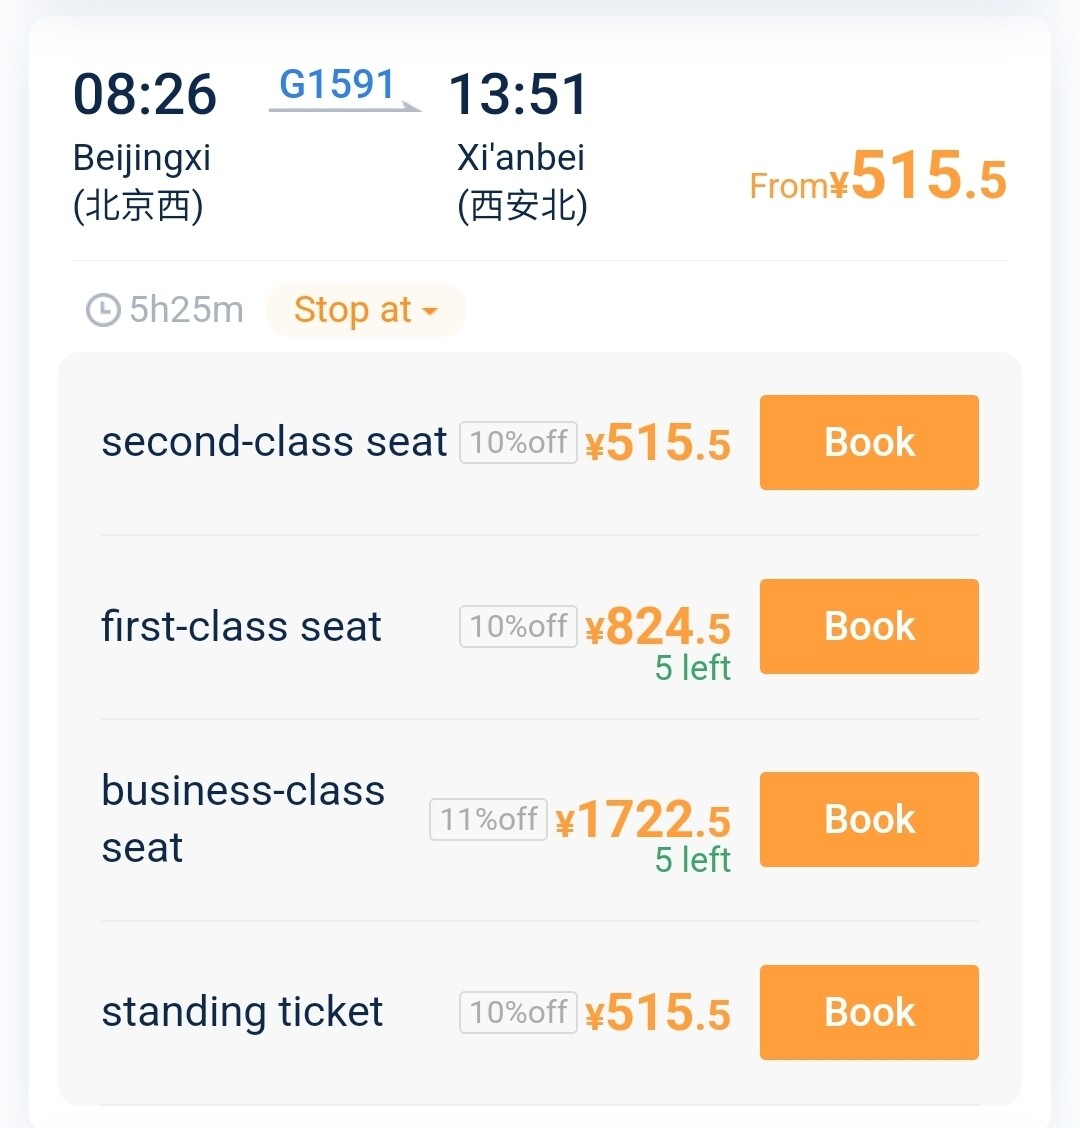
Task: Click the clock icon beside 5h25m
Action: coord(103,310)
